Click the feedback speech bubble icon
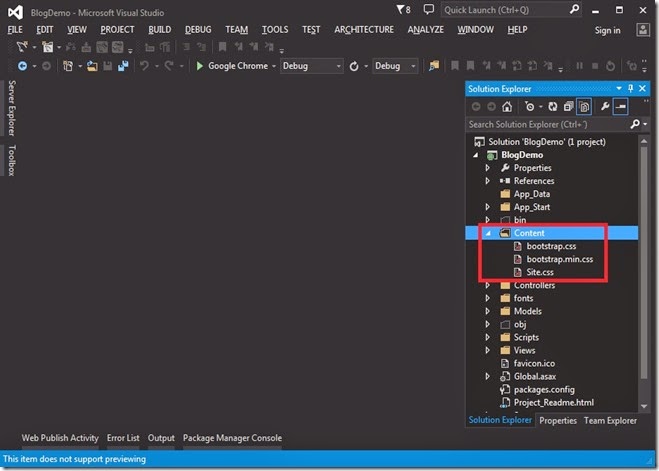This screenshot has width=659, height=471. pyautogui.click(x=428, y=9)
